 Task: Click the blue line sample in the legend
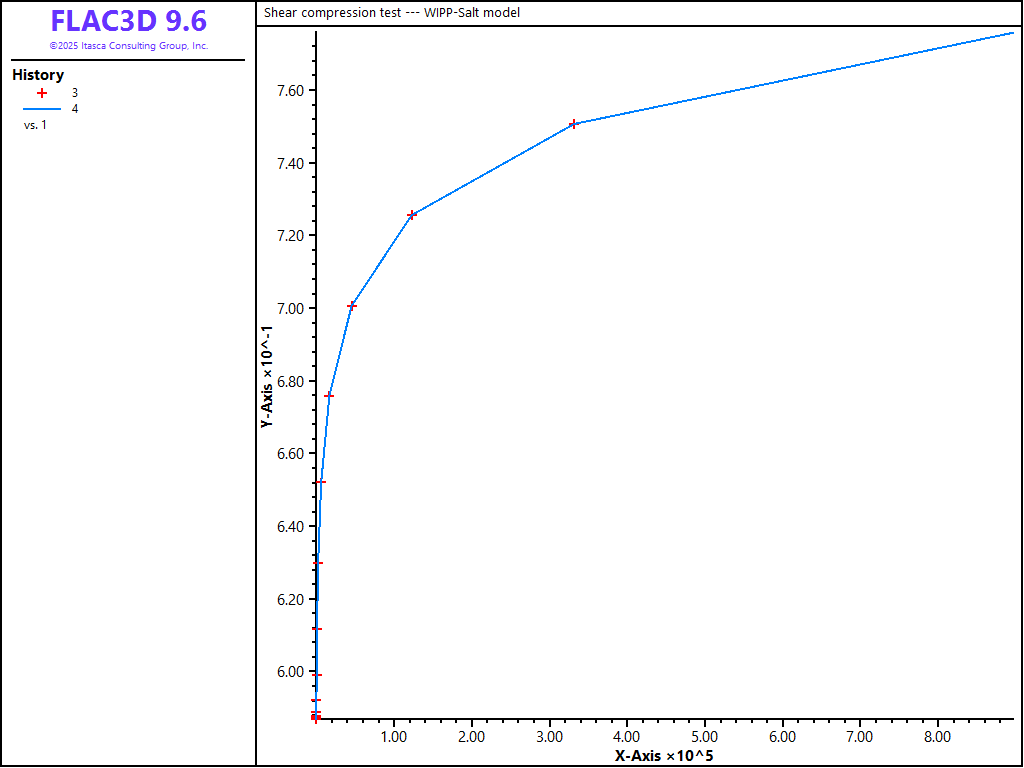click(42, 108)
